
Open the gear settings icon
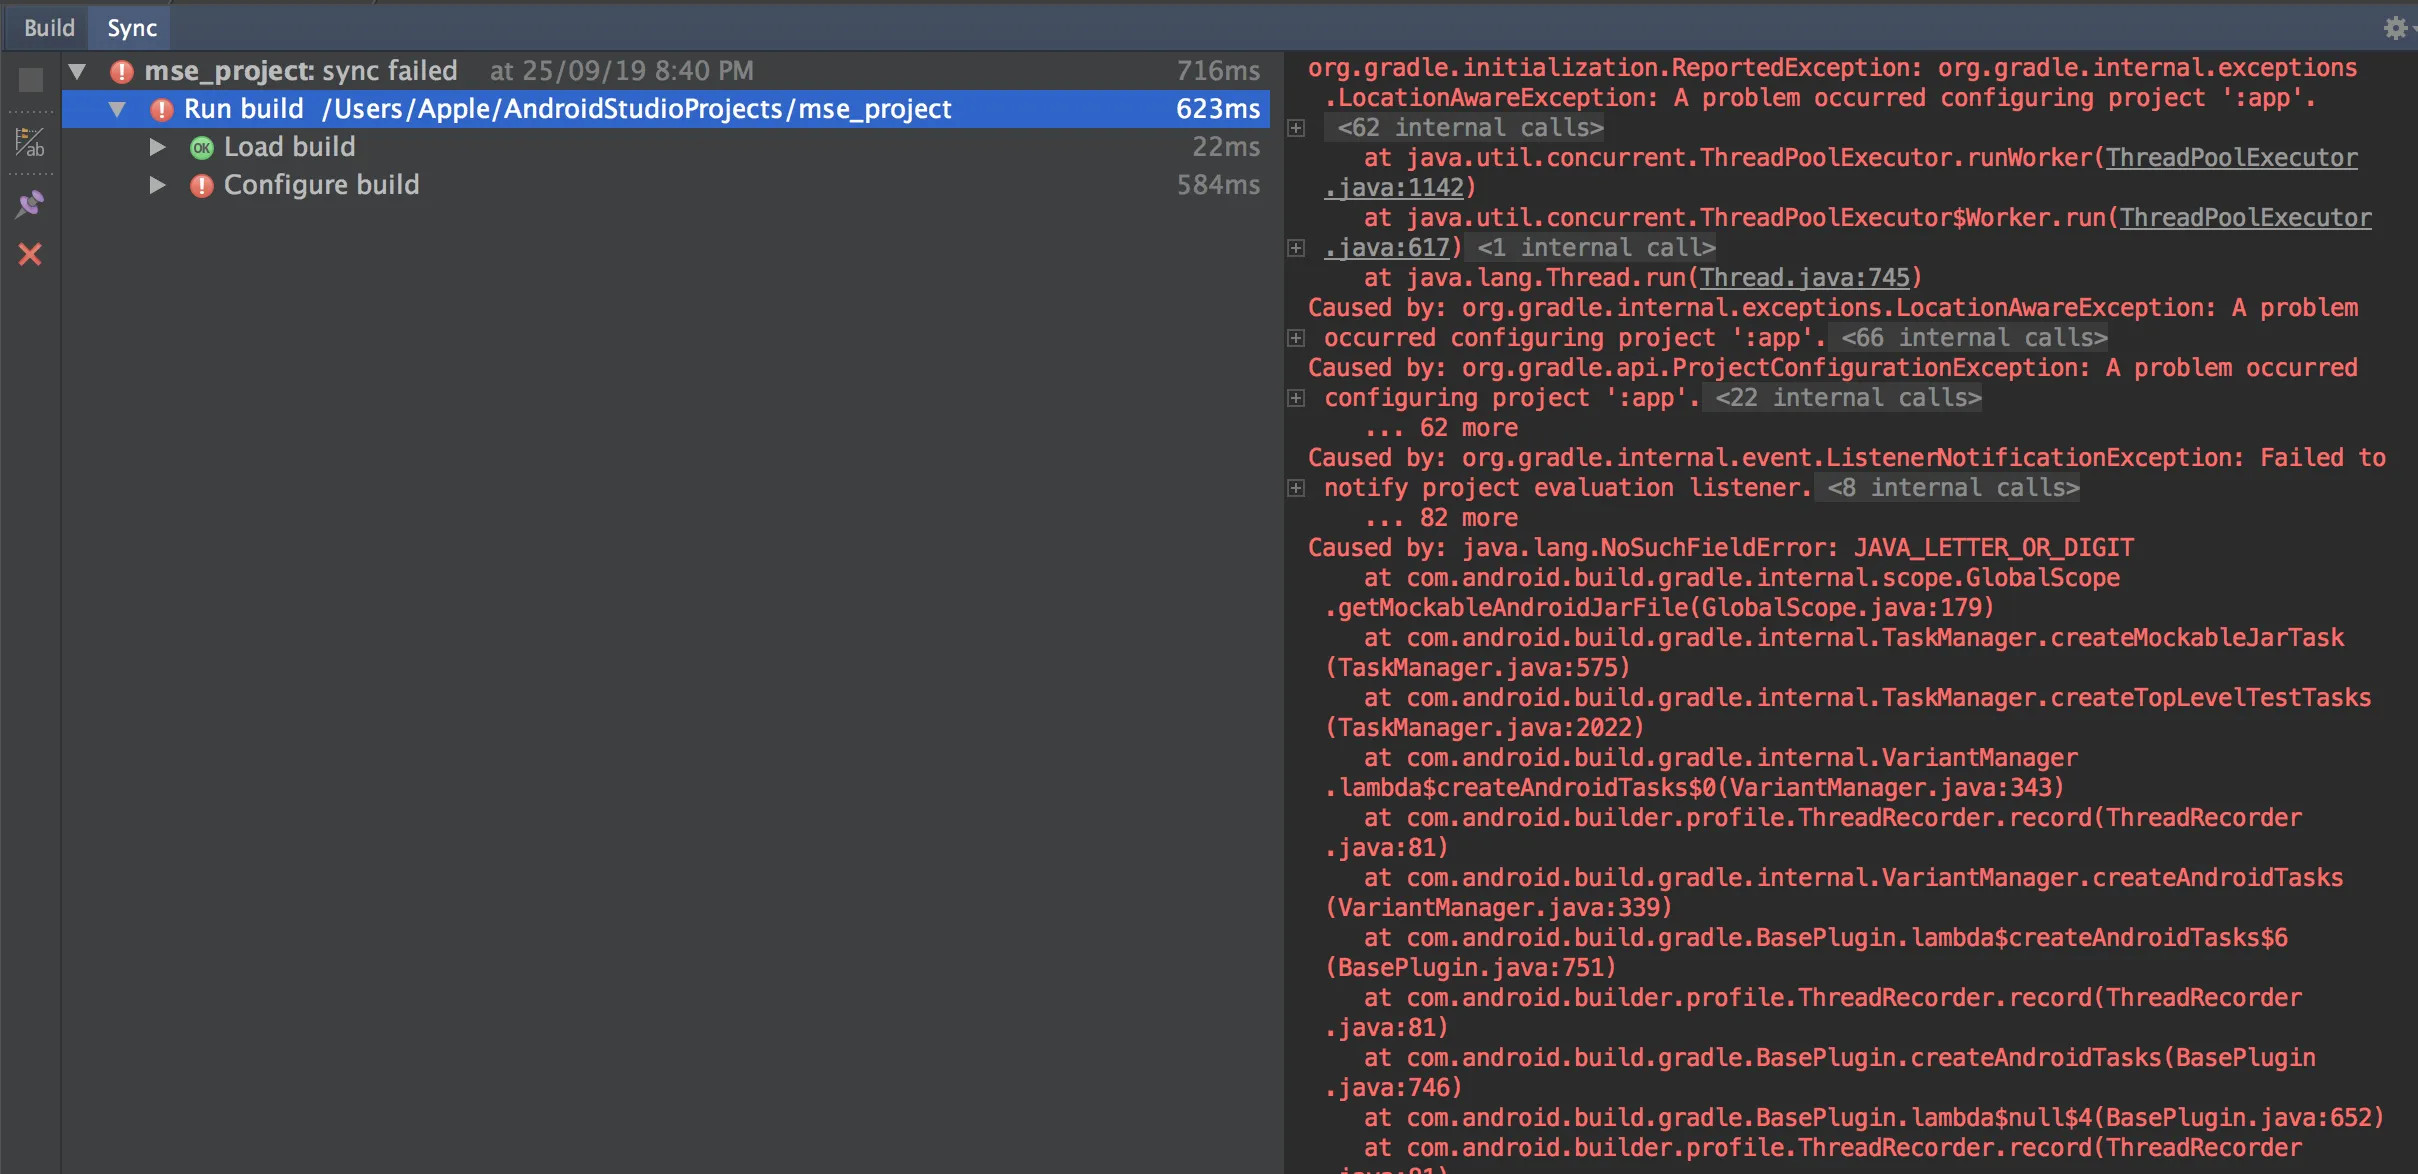[x=2395, y=27]
